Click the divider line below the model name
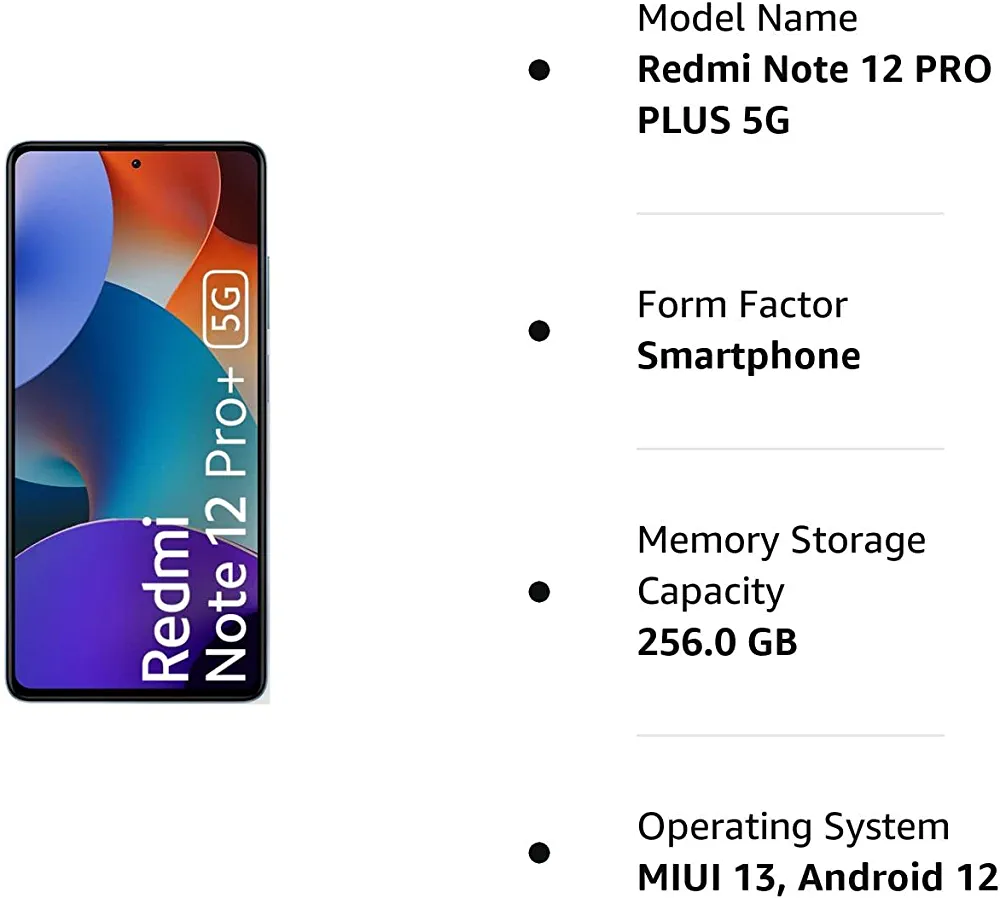 pyautogui.click(x=790, y=213)
